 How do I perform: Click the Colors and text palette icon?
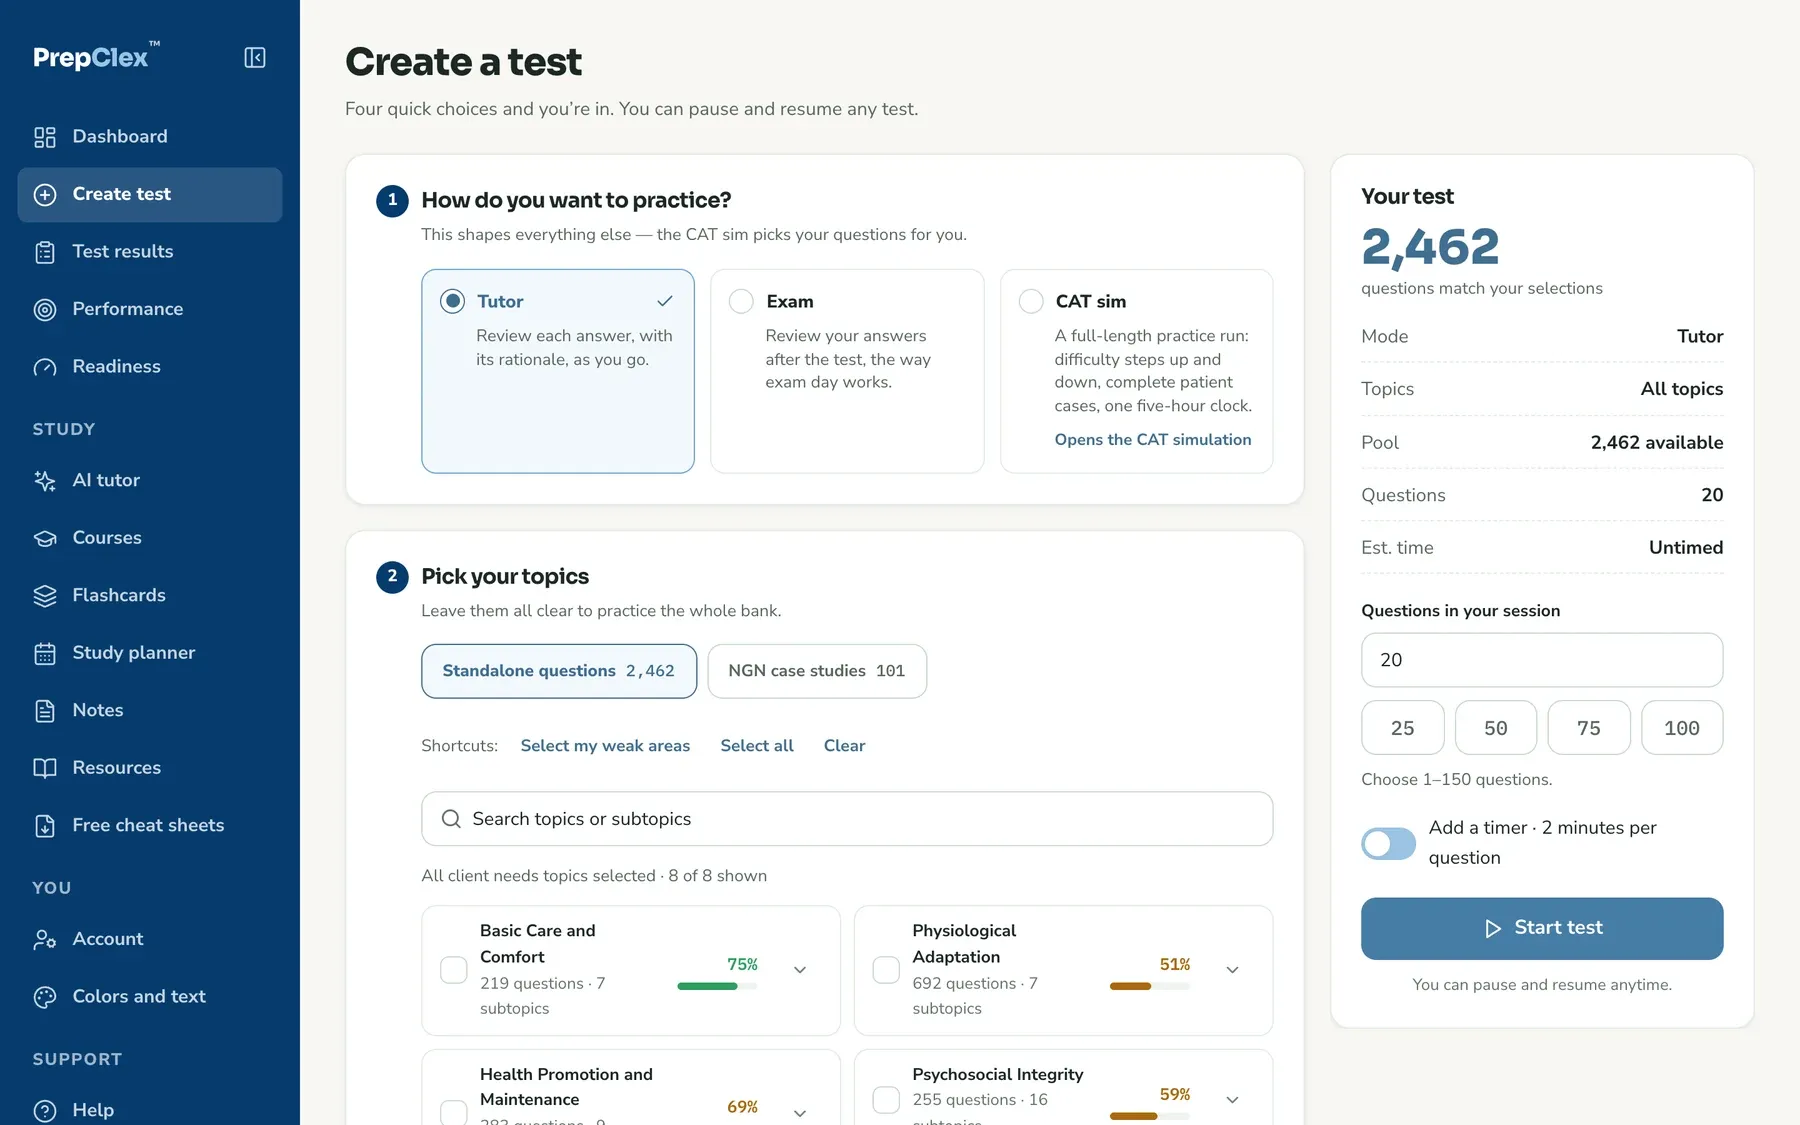pos(45,997)
